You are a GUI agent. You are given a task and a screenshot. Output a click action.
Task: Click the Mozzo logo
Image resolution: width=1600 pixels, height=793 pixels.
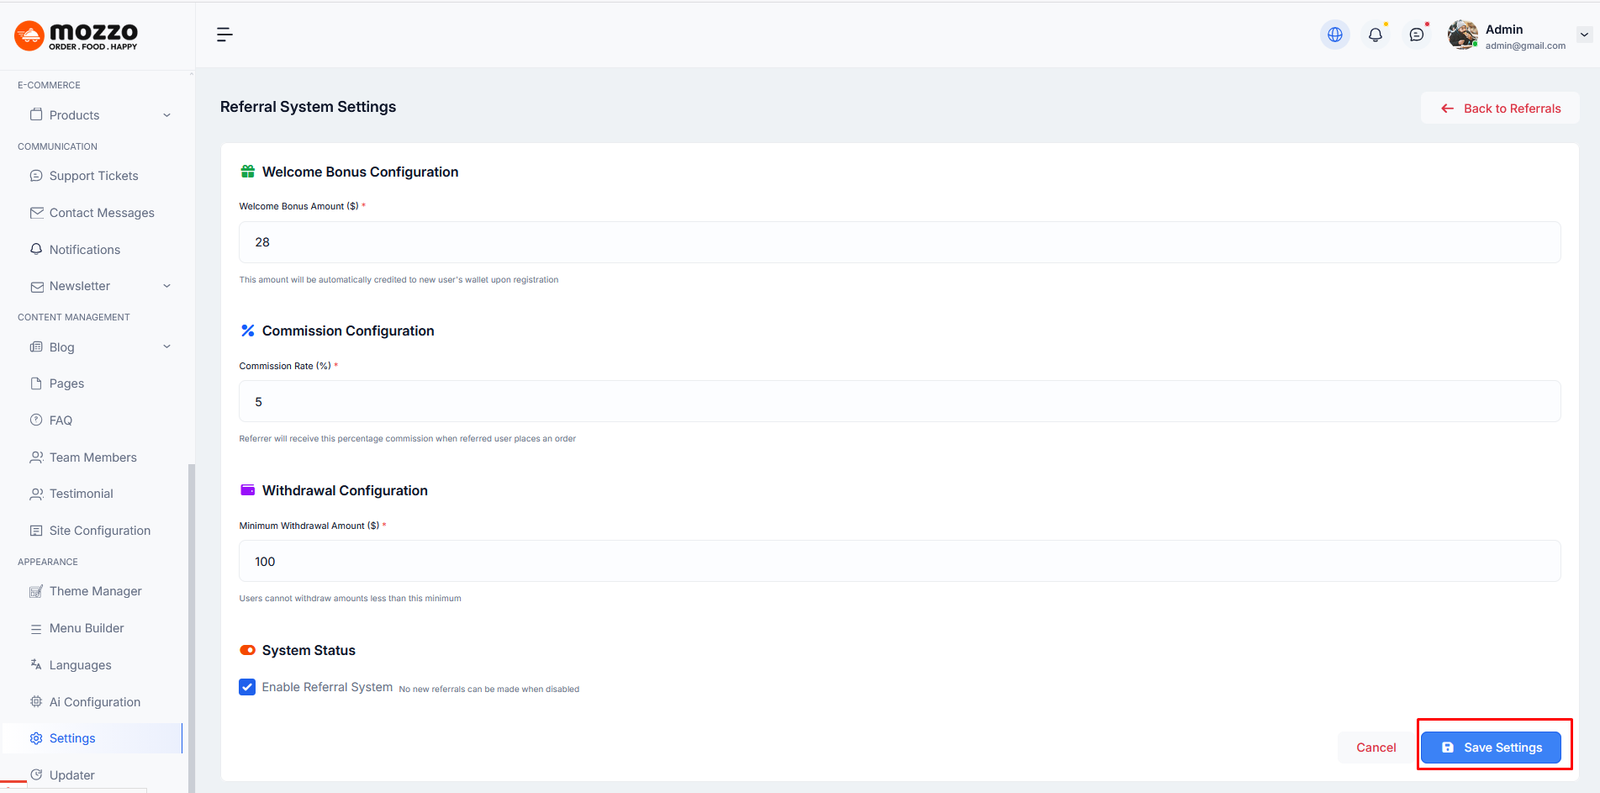click(x=76, y=36)
